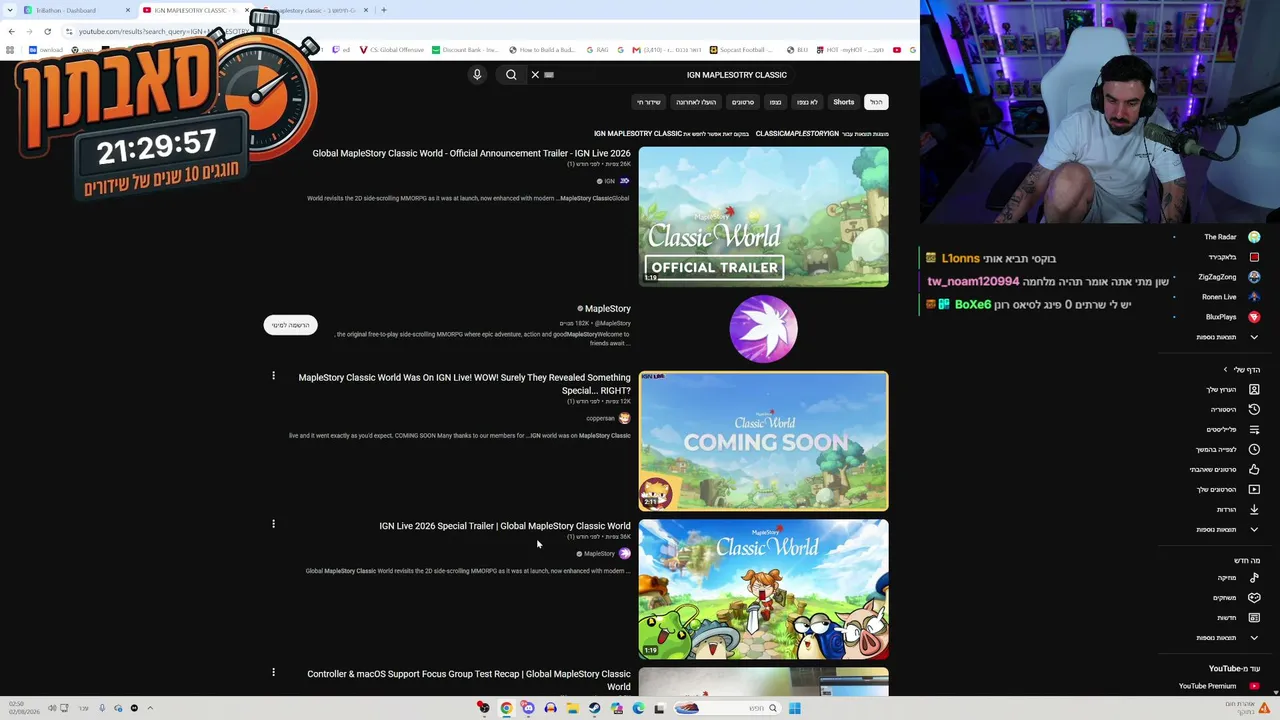This screenshot has width=1280, height=720.
Task: Open options menu for Controller & macOS Support video
Action: (273, 672)
